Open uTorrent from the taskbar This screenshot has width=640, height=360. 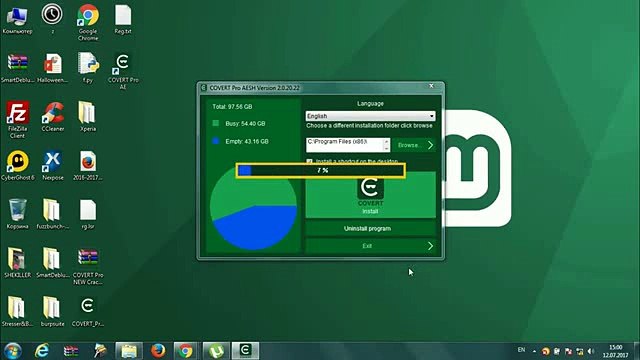(x=216, y=351)
